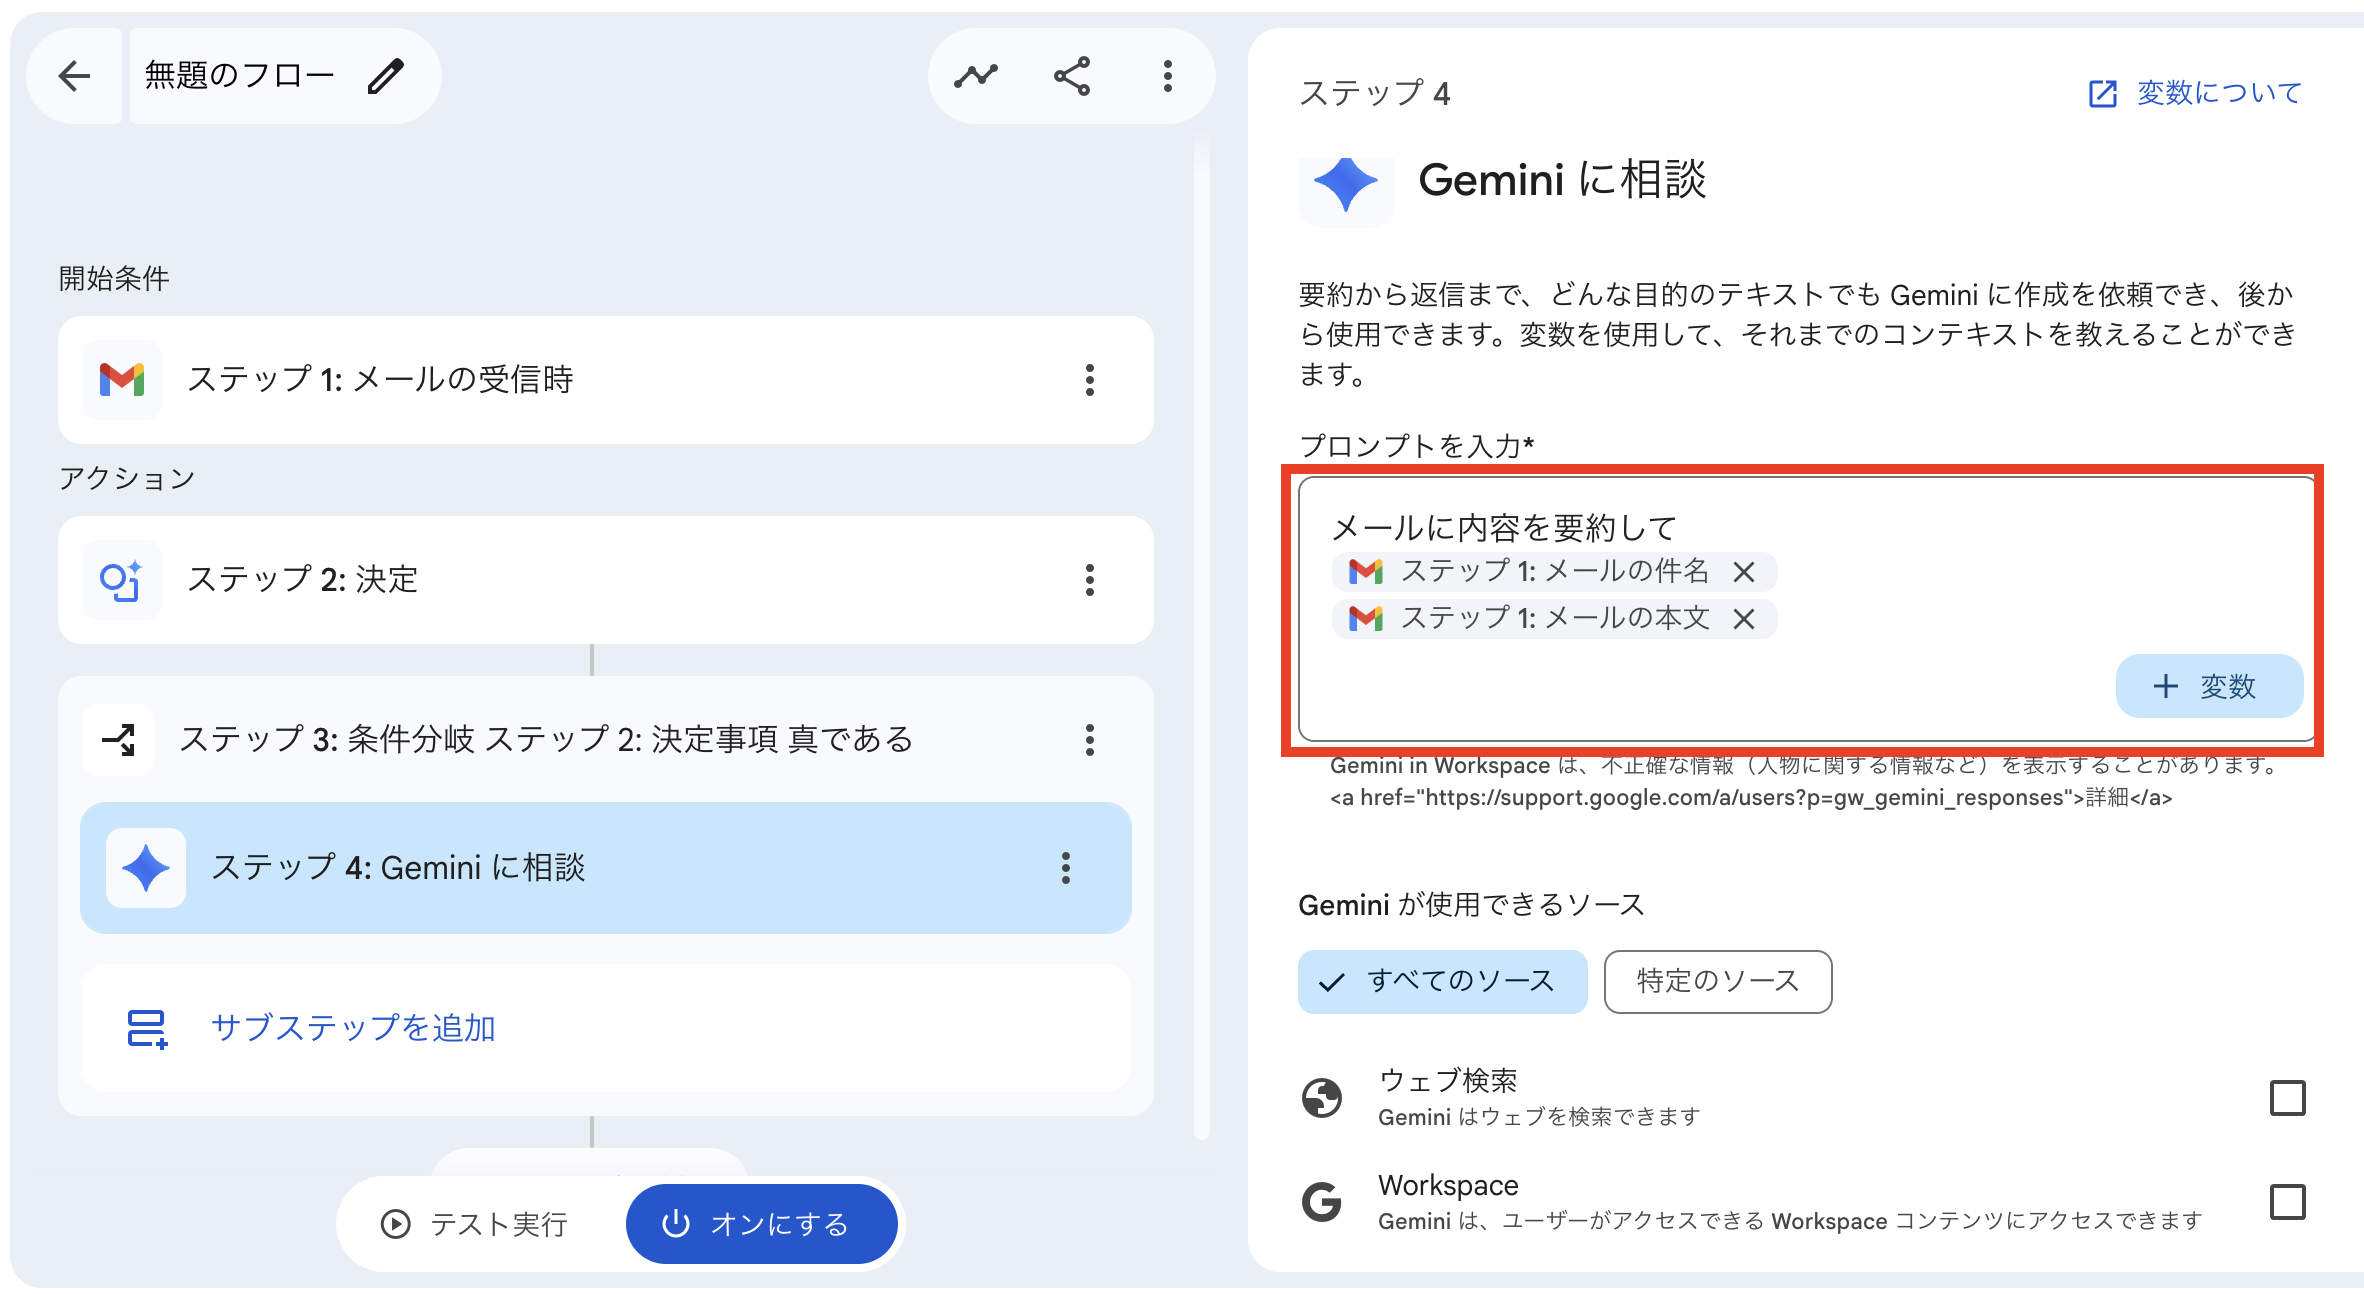Select ステップ 4: Gemini に相談 row
The image size is (2364, 1294).
pyautogui.click(x=606, y=868)
